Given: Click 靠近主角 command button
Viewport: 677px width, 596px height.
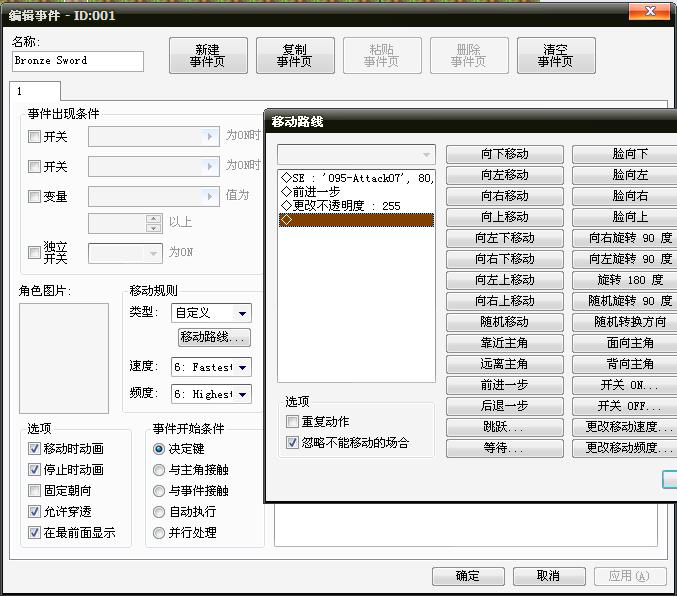Looking at the screenshot, I should tap(505, 343).
